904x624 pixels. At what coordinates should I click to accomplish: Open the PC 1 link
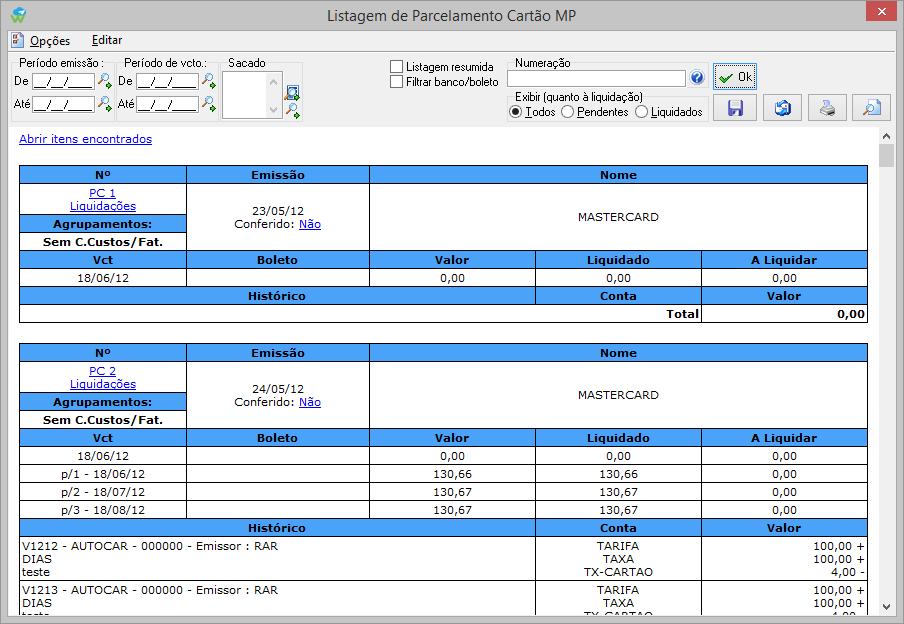(102, 193)
